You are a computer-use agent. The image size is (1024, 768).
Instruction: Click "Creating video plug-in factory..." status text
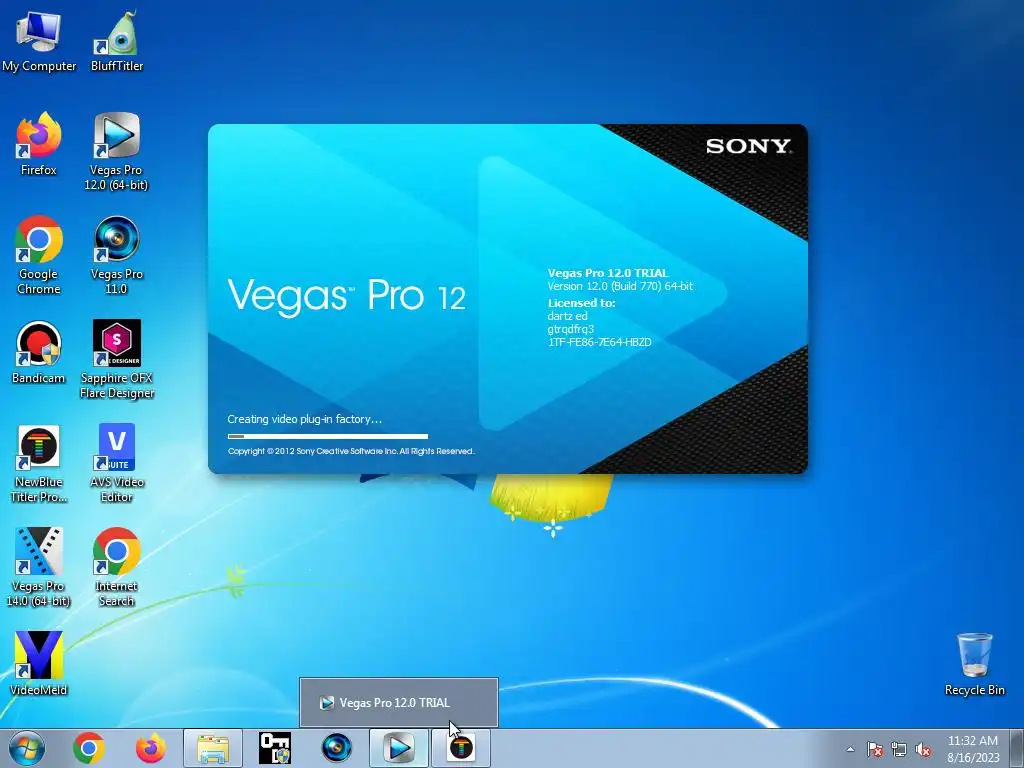coord(304,419)
